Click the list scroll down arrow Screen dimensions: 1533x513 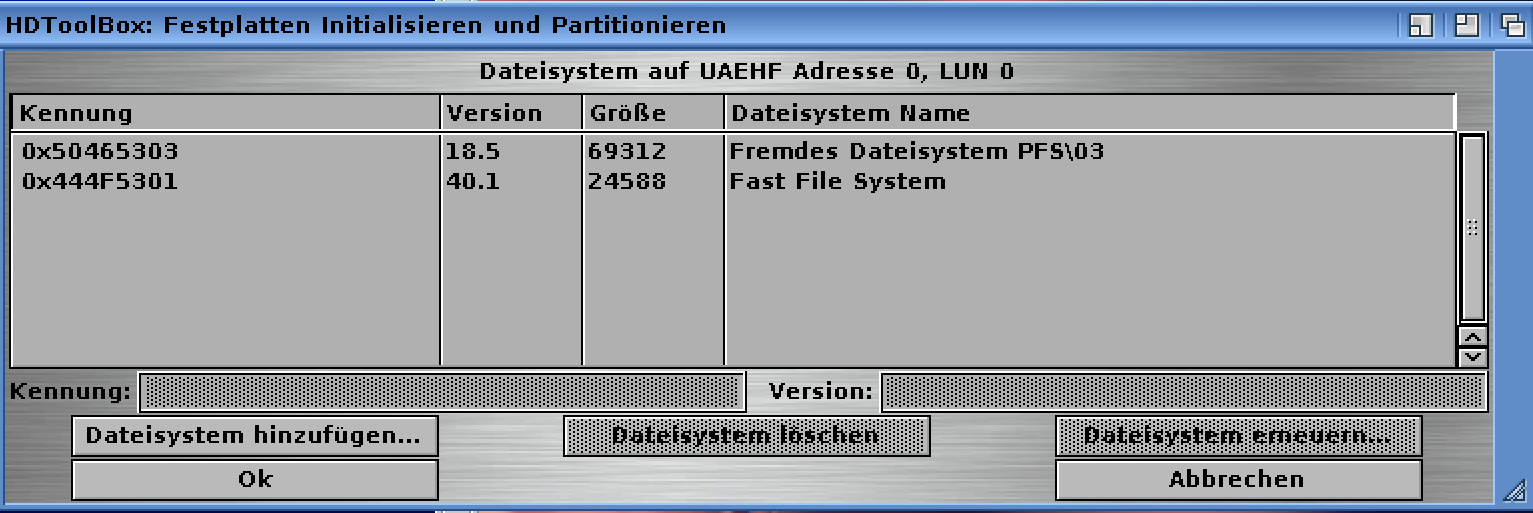[x=1473, y=357]
